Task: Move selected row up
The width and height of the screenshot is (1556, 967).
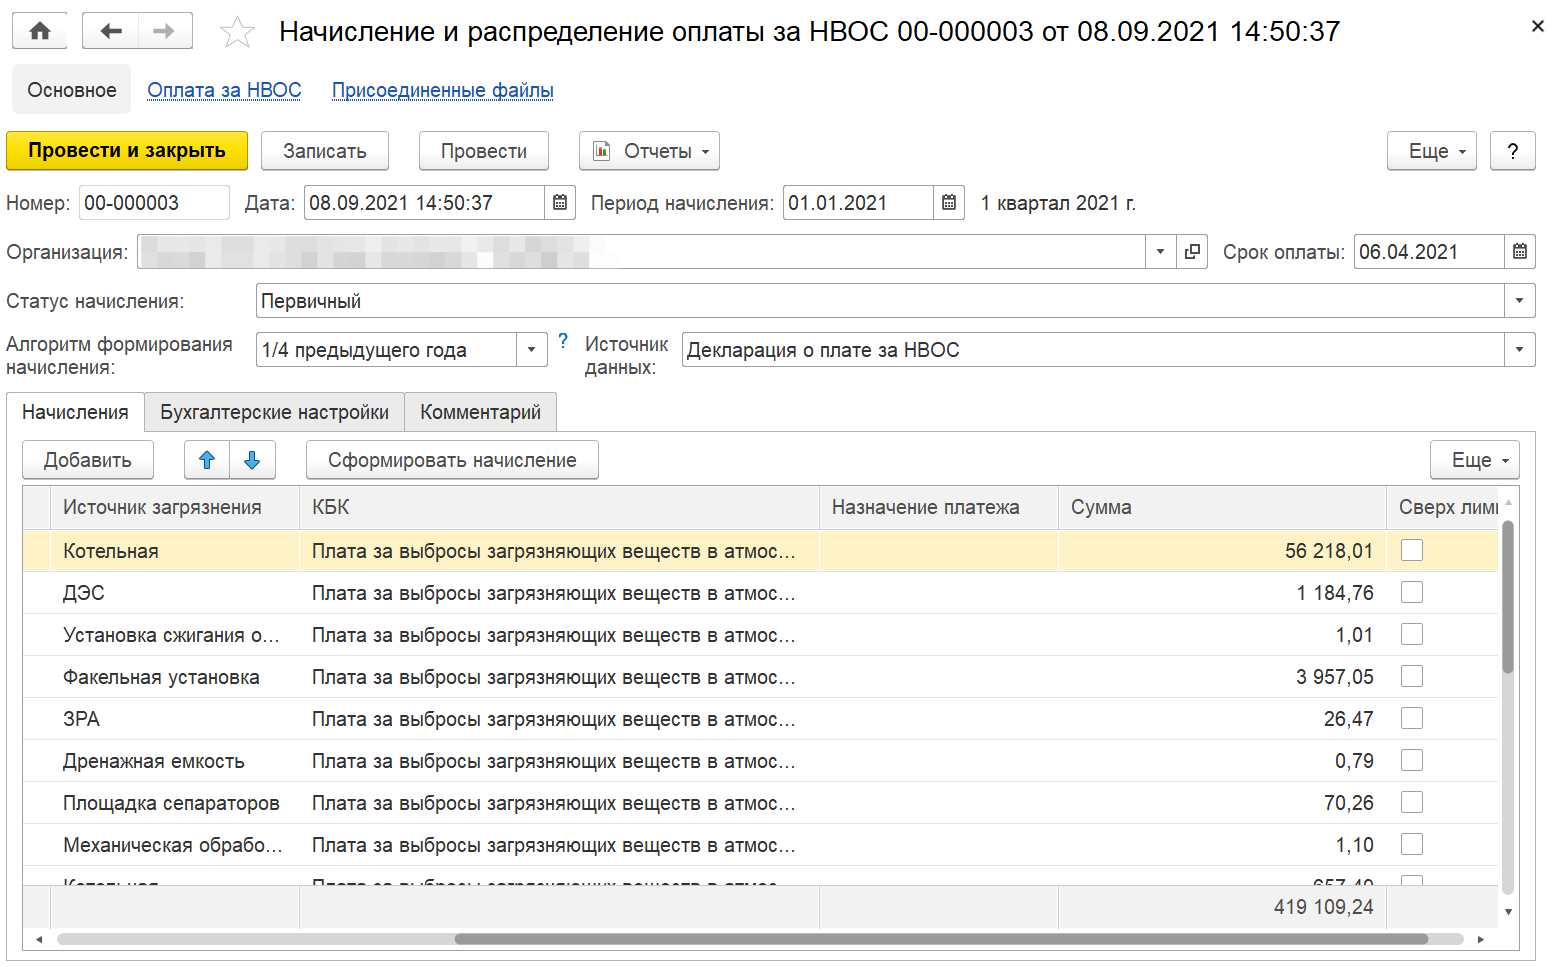Action: (207, 460)
